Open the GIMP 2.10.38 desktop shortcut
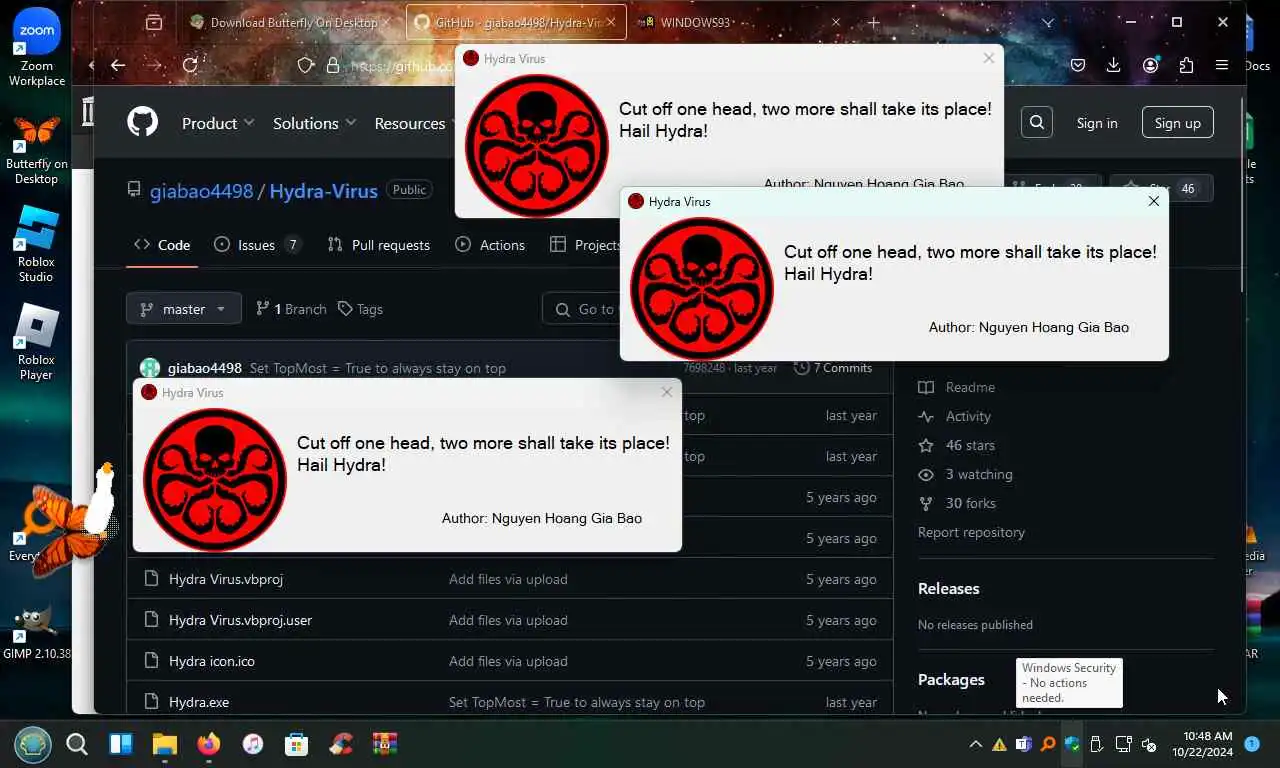Image resolution: width=1280 pixels, height=768 pixels. click(37, 633)
